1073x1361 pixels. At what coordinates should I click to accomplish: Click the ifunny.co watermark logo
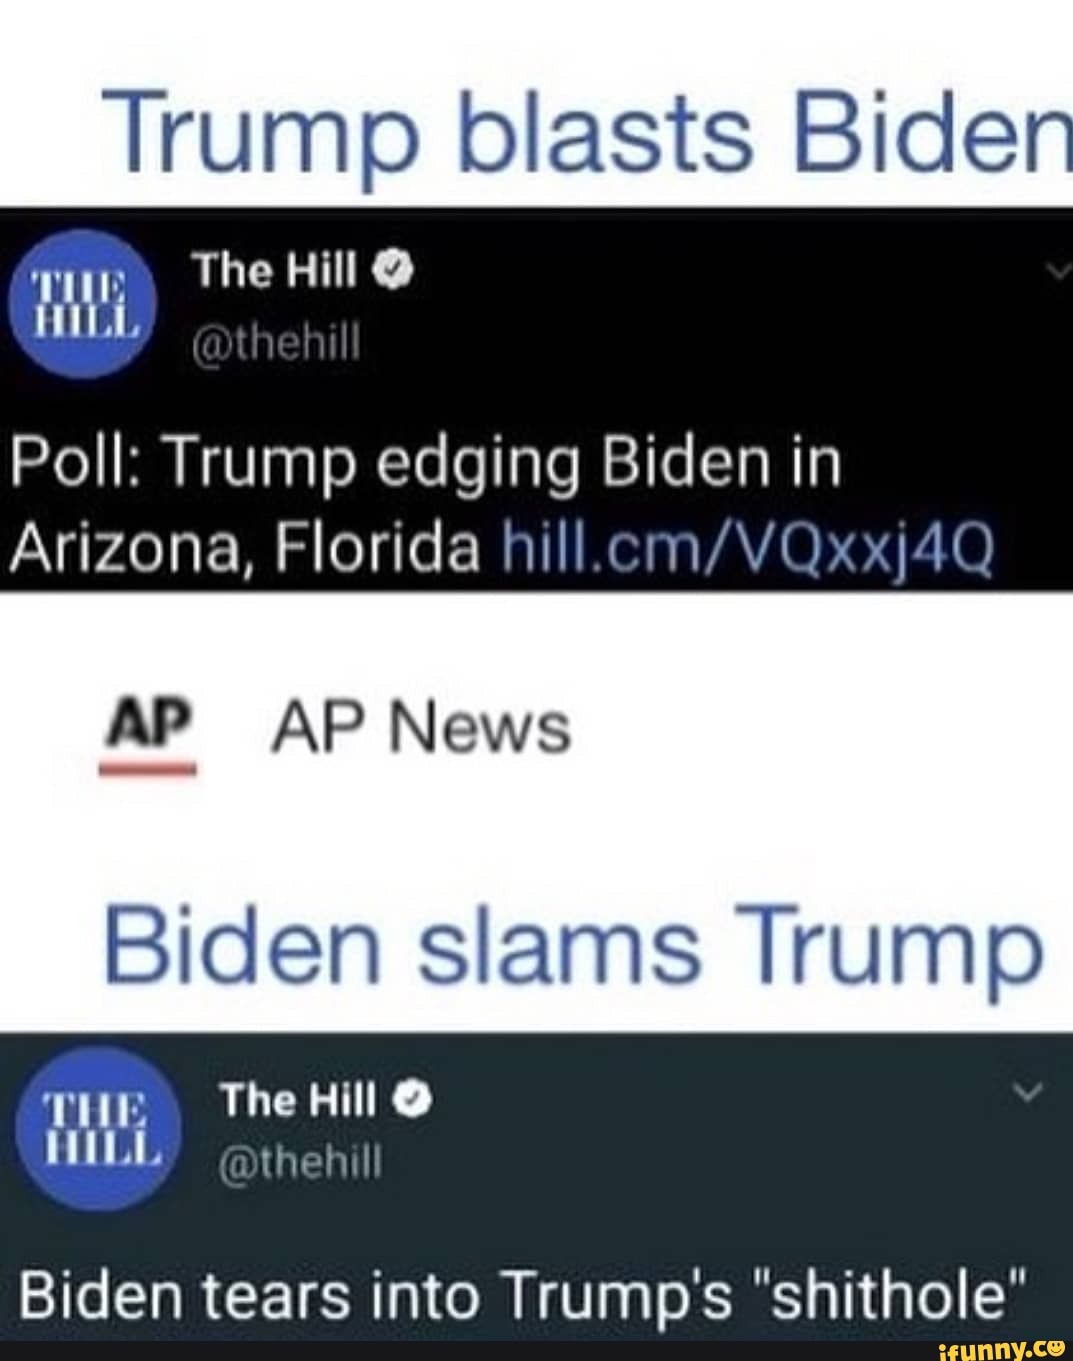[993, 1347]
